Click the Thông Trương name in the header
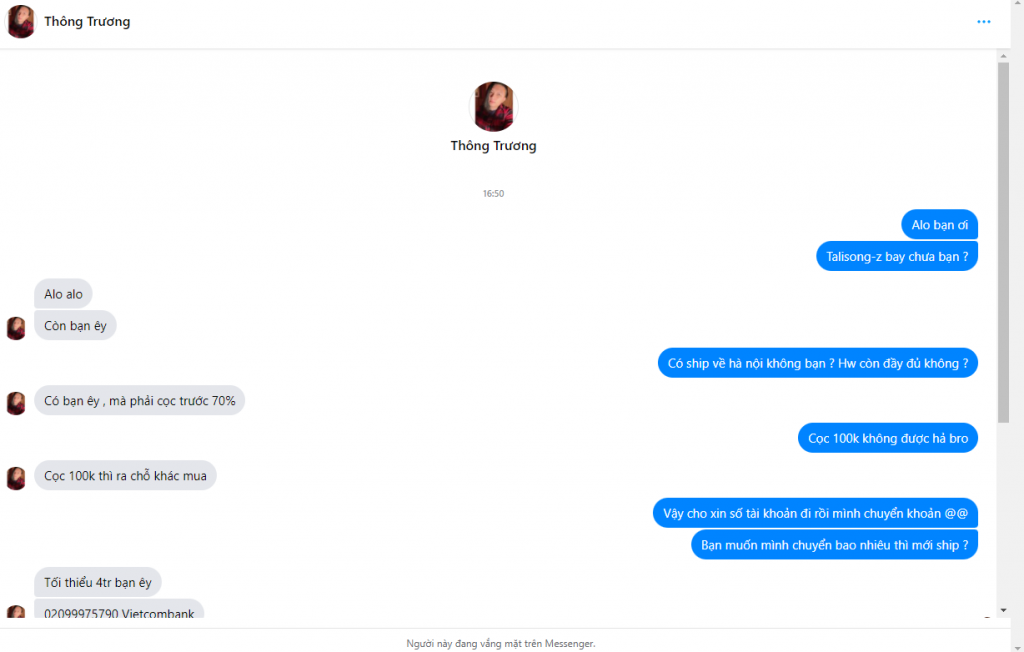The height and width of the screenshot is (652, 1024). (x=87, y=22)
